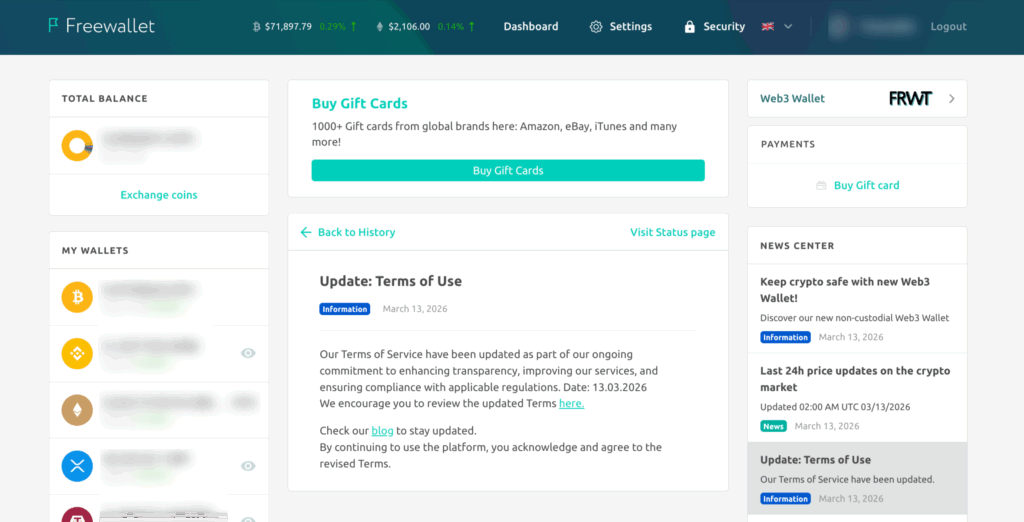
Task: Toggle visibility eye on XRP wallet
Action: [x=248, y=466]
